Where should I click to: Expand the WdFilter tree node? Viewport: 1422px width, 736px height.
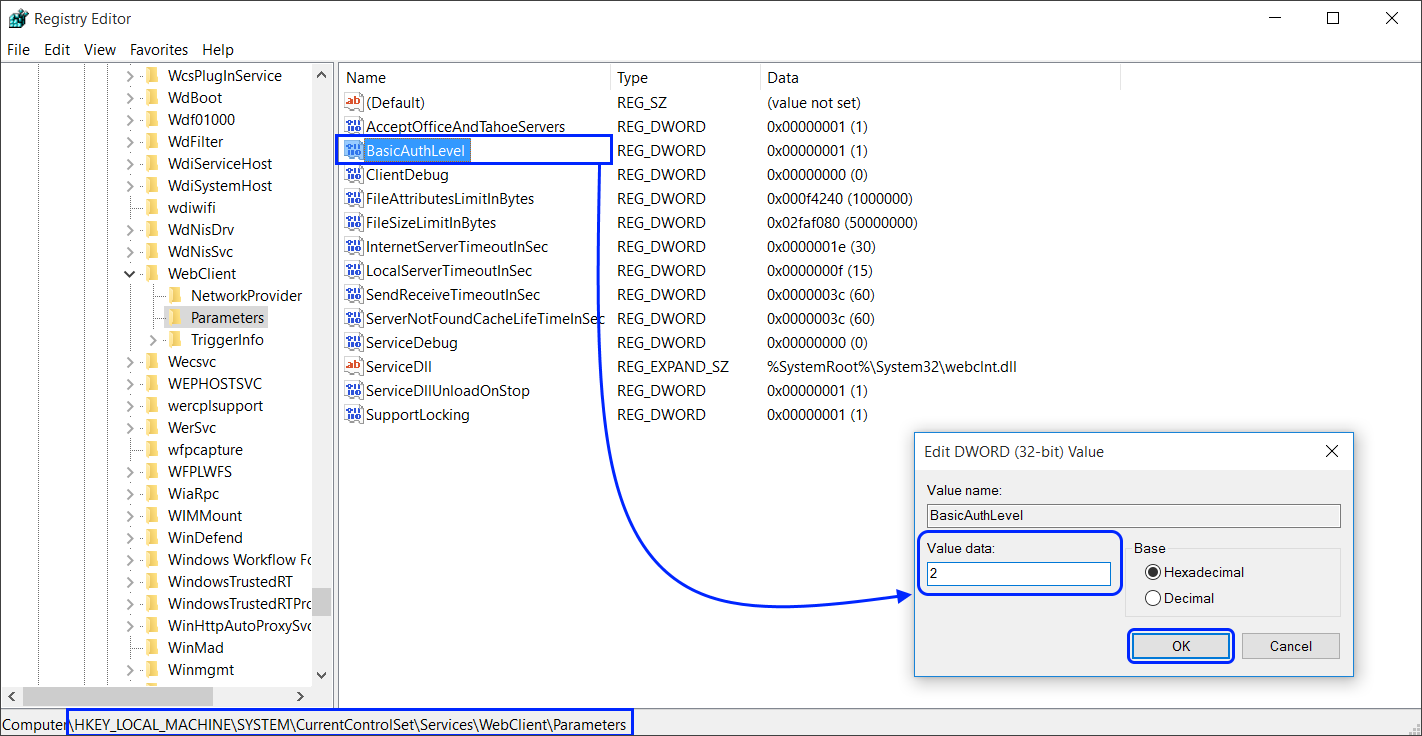[130, 142]
